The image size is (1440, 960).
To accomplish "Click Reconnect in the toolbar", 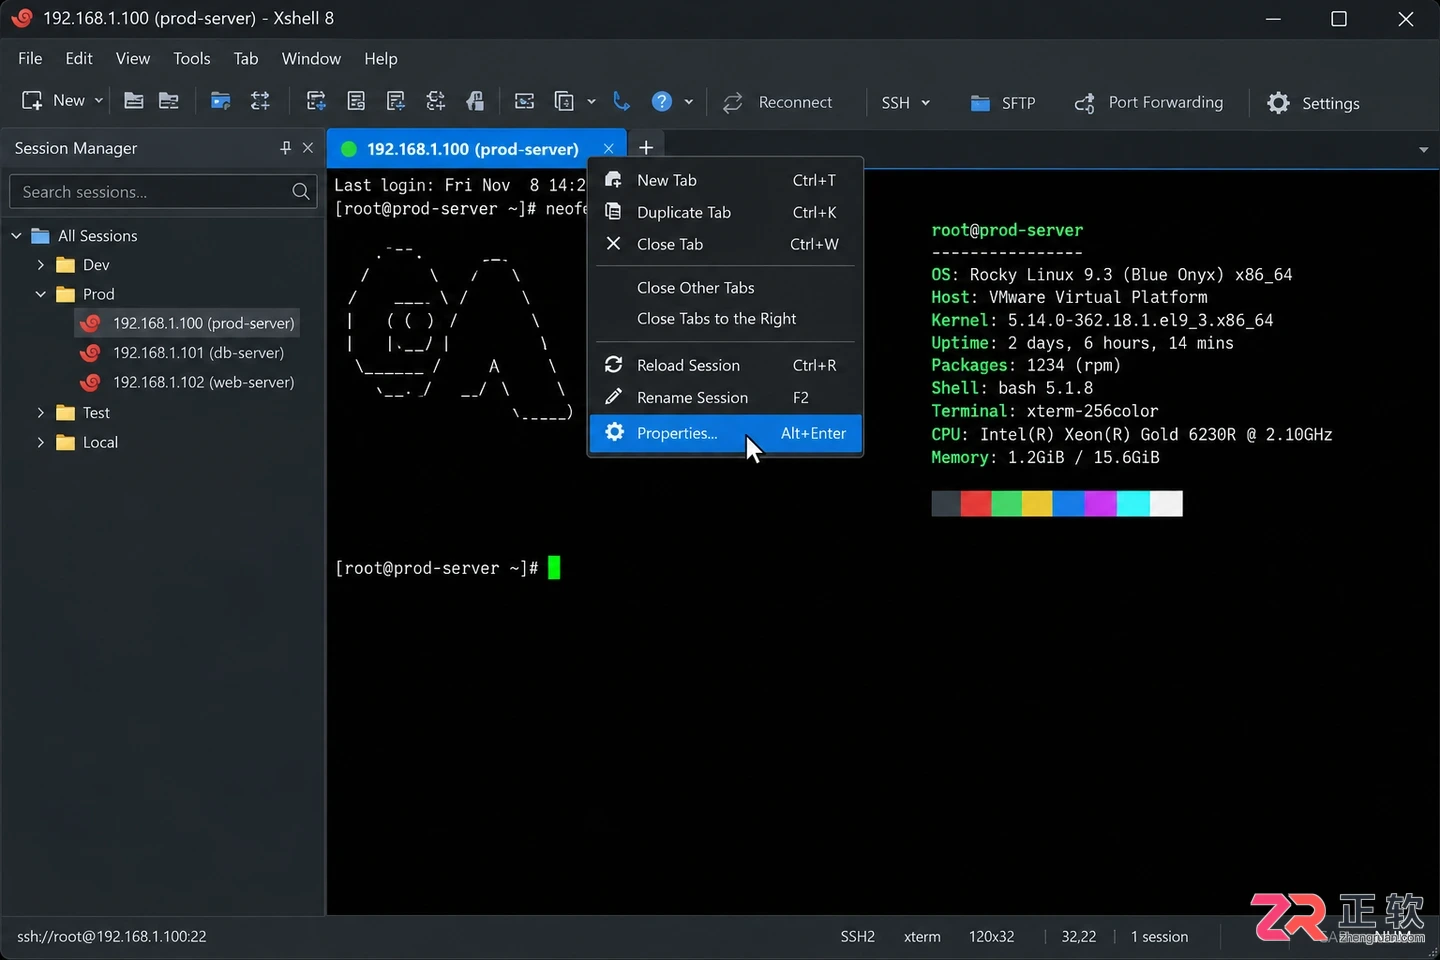I will click(777, 103).
